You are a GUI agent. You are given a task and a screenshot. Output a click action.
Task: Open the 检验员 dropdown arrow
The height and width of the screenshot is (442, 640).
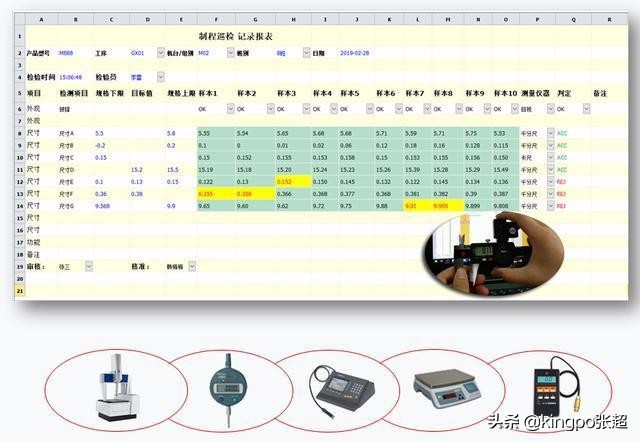[x=161, y=77]
